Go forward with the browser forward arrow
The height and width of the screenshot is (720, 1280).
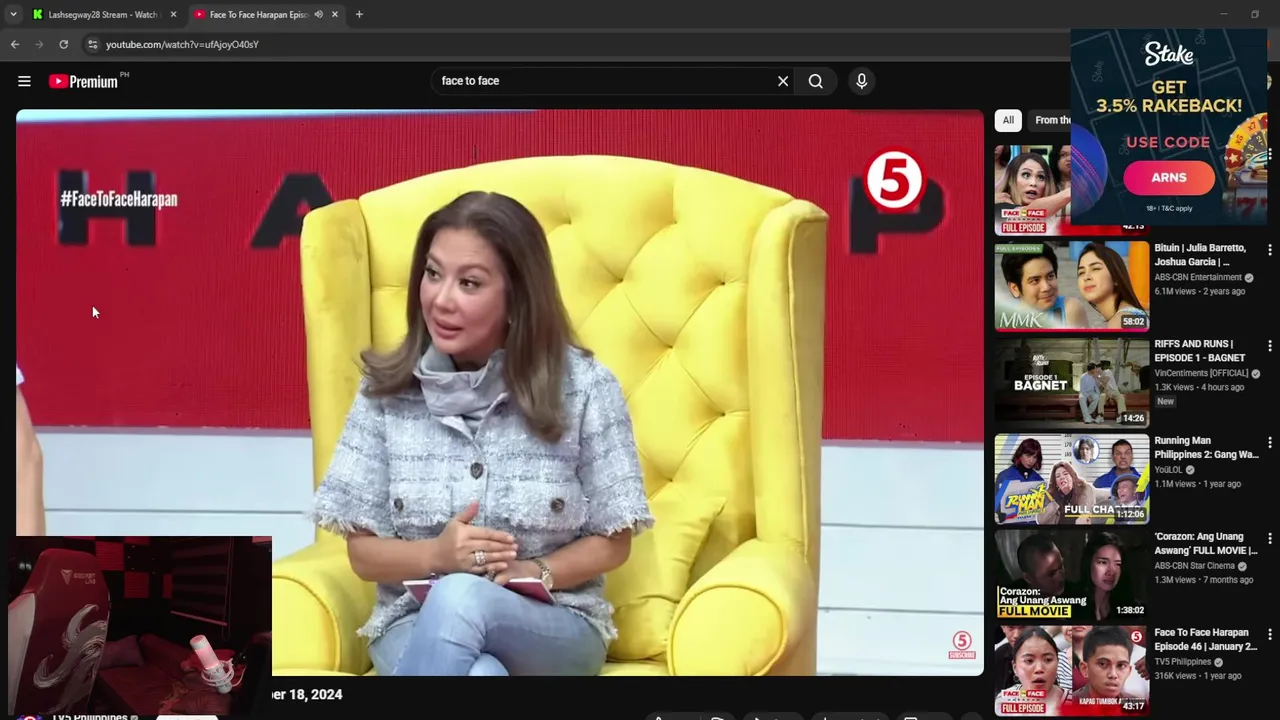[39, 44]
